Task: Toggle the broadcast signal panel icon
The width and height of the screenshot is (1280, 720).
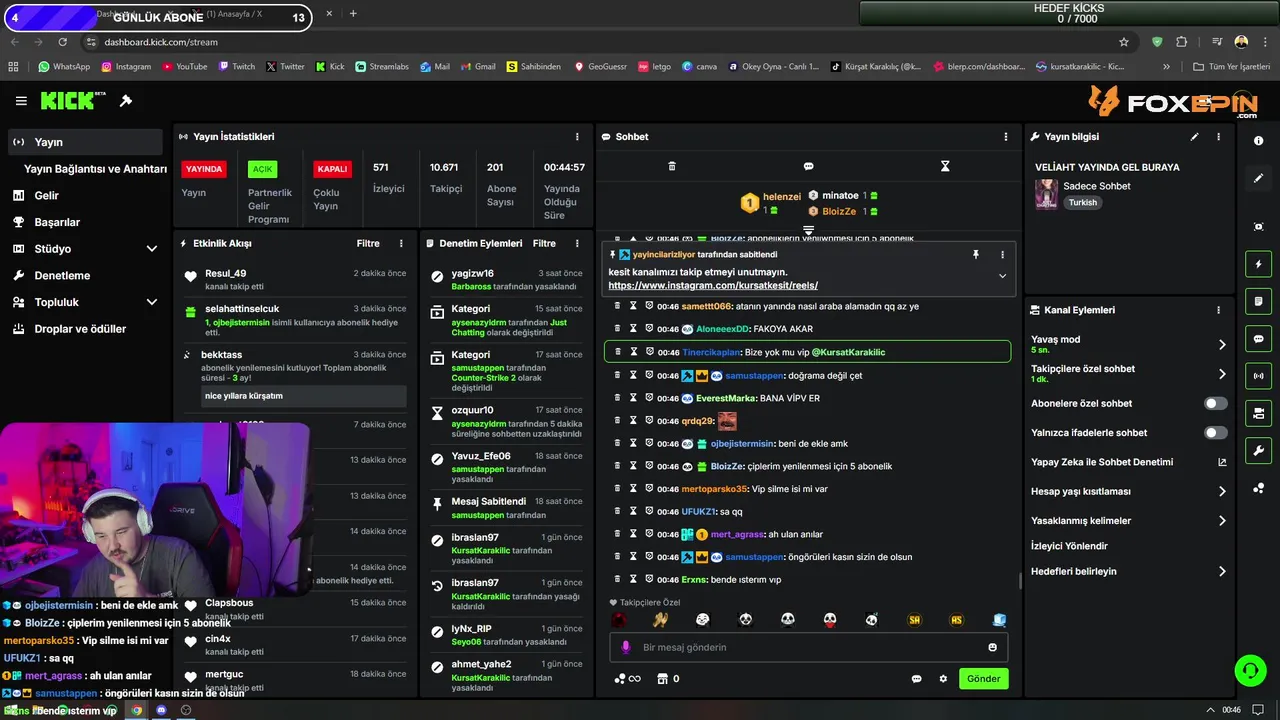Action: pos(1258,376)
